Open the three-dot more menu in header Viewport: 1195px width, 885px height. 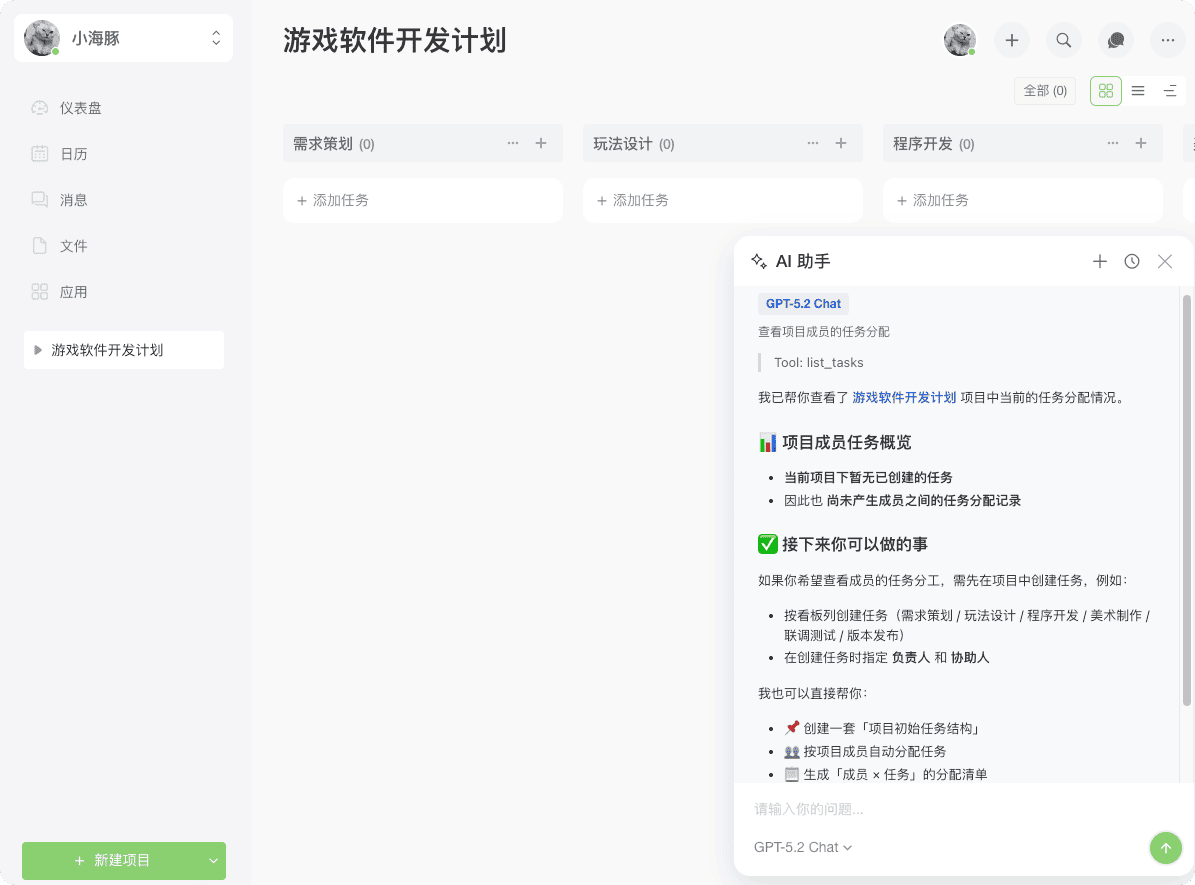click(x=1168, y=40)
